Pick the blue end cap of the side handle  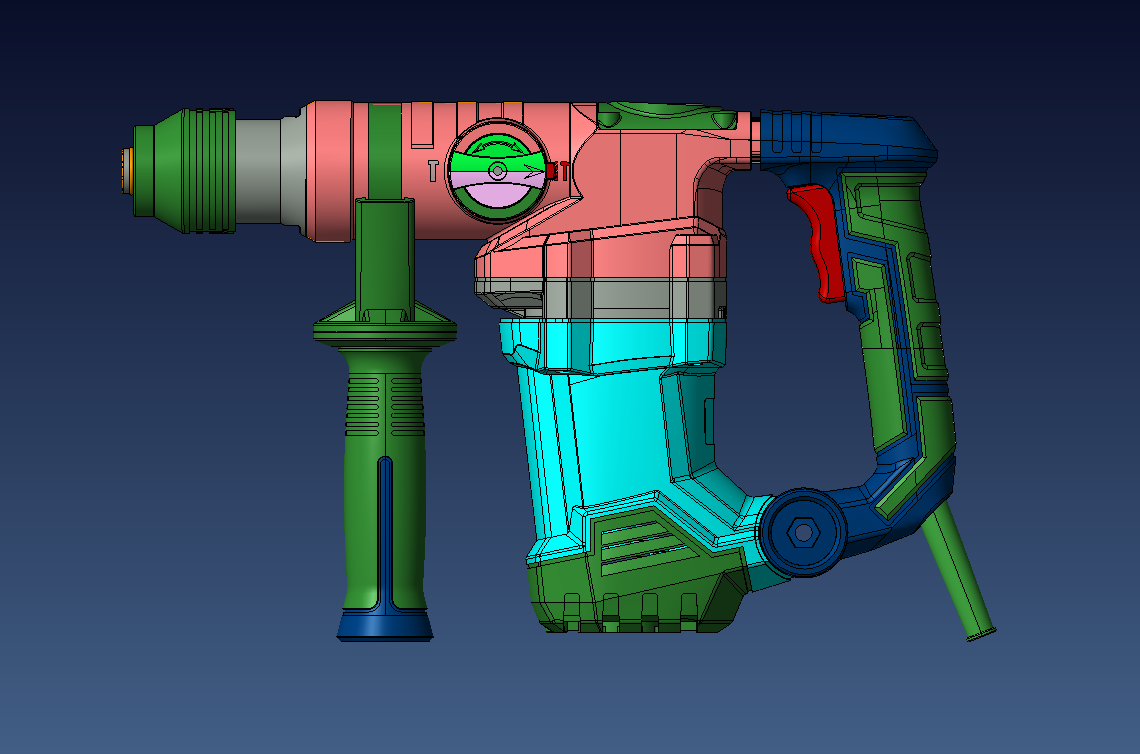click(x=385, y=625)
